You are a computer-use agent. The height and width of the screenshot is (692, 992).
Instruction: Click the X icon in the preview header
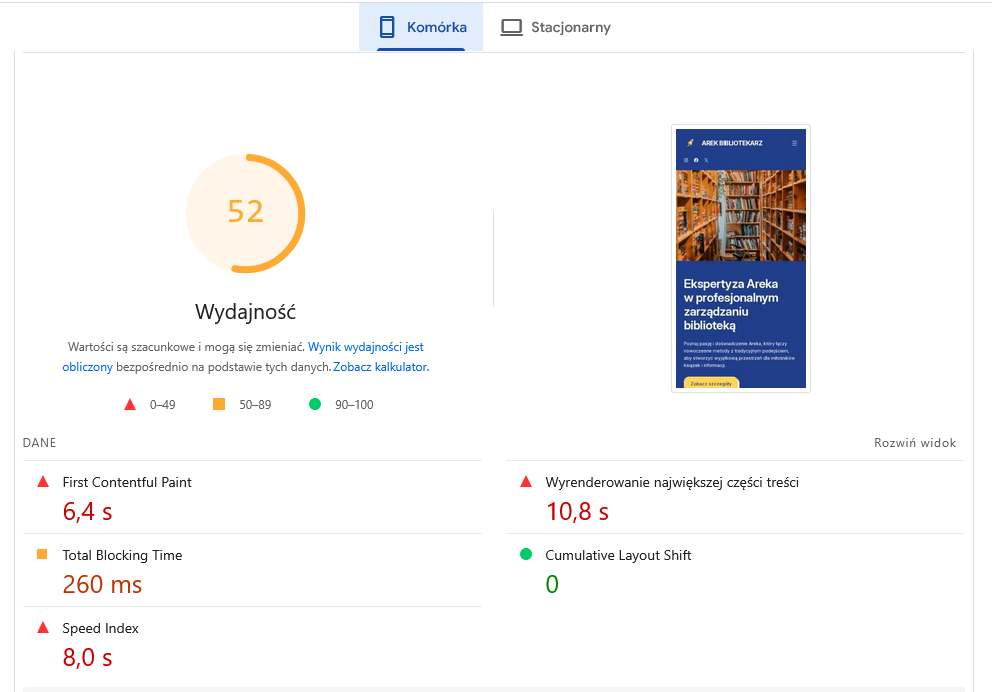pos(706,160)
